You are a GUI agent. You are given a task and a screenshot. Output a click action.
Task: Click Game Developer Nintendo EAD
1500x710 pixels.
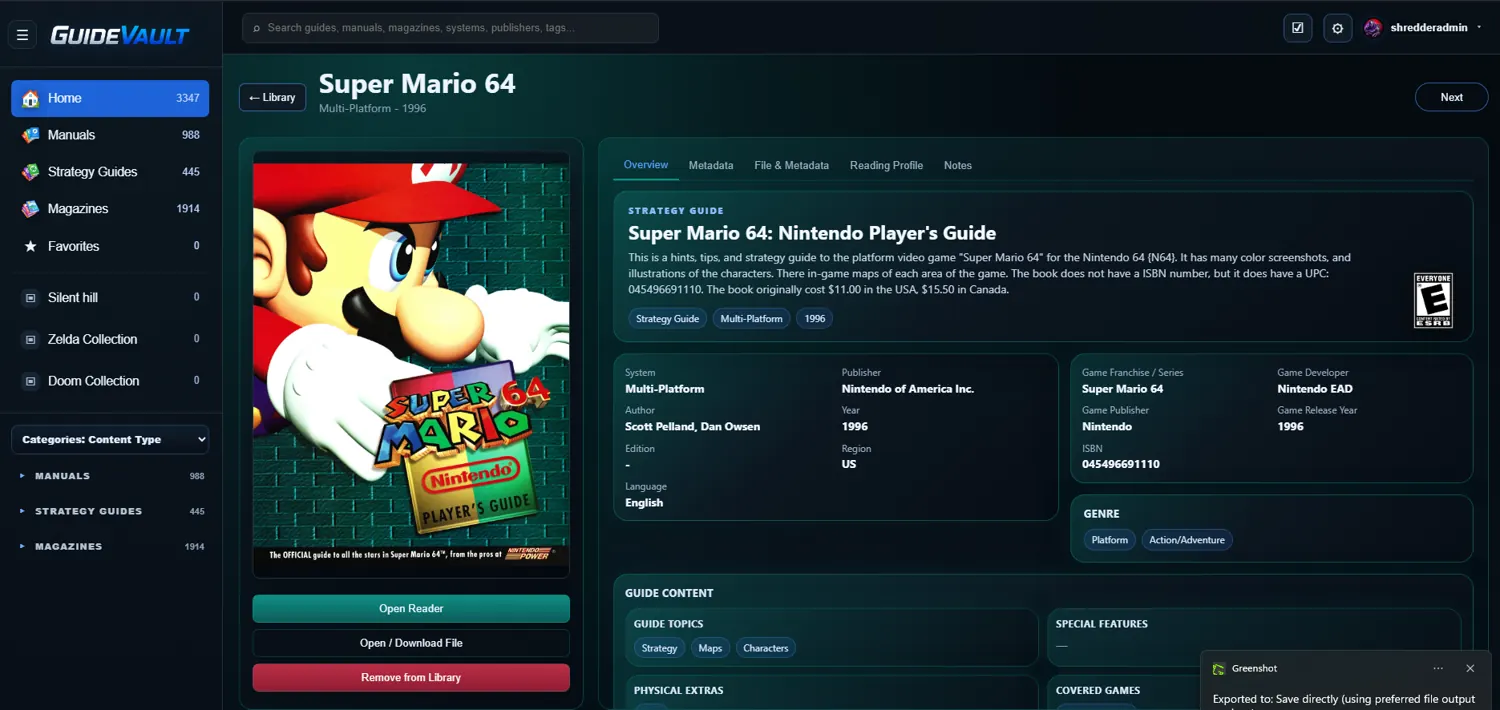[x=1315, y=389]
